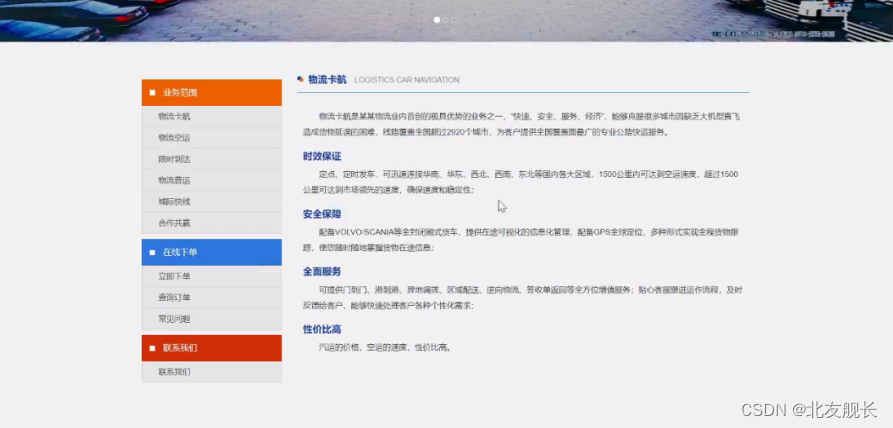Click white square icon in red 联系我们 header
This screenshot has height=428, width=893.
(152, 348)
